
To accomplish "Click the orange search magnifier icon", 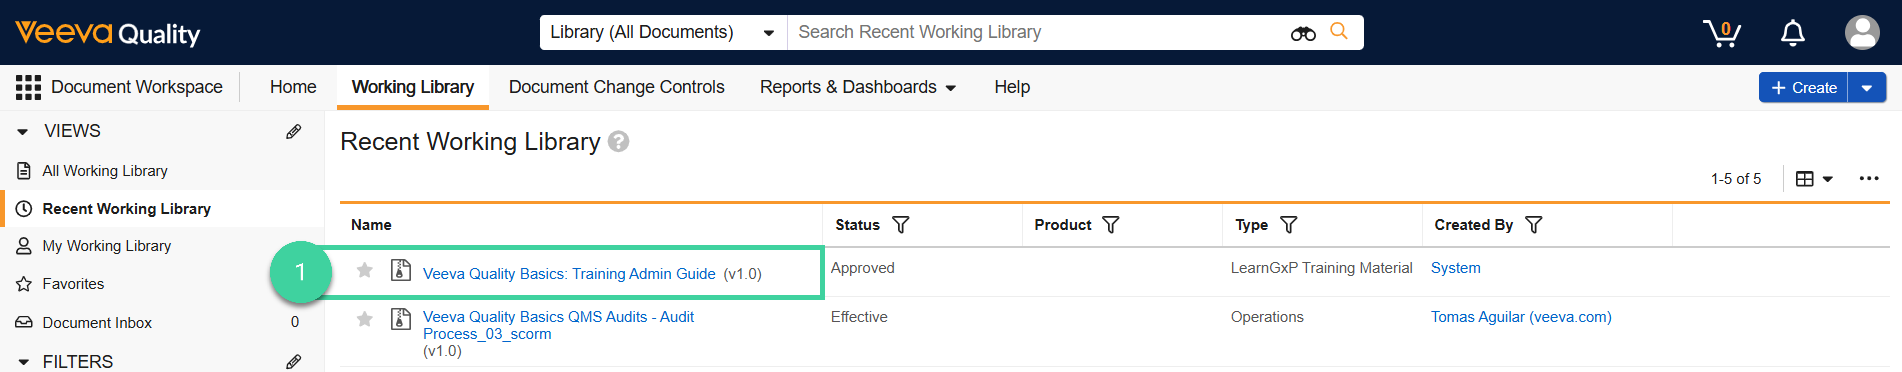I will pos(1339,32).
